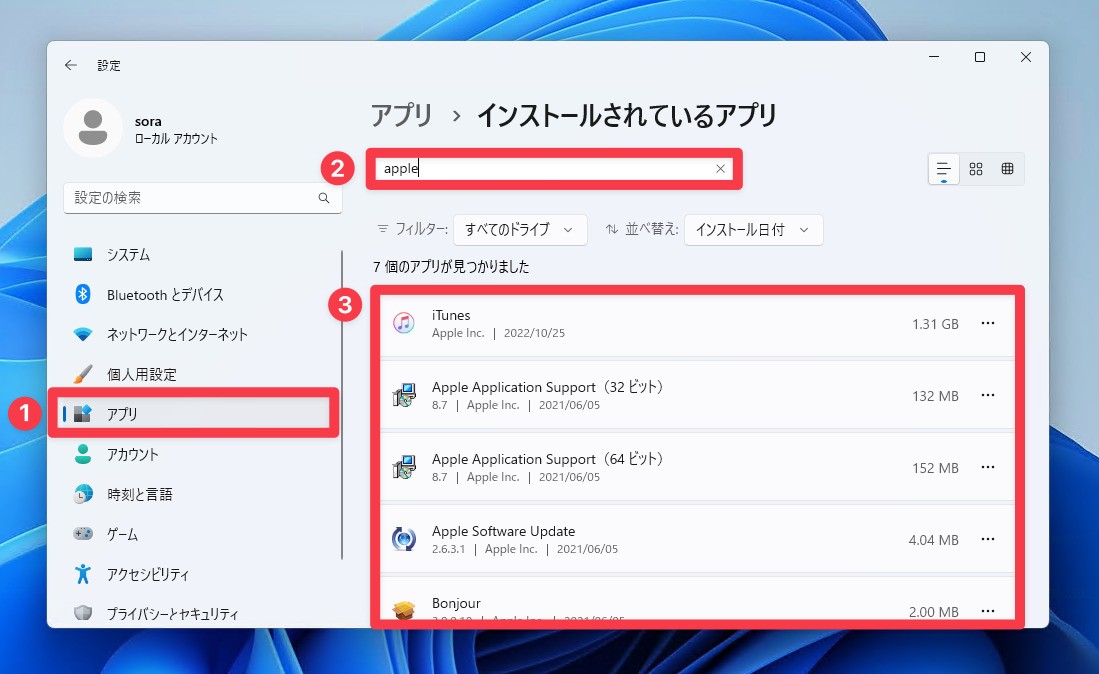Screen dimensions: 1099x674
Task: Click the Apple Application Support (32 ビット) icon
Action: pyautogui.click(x=404, y=396)
